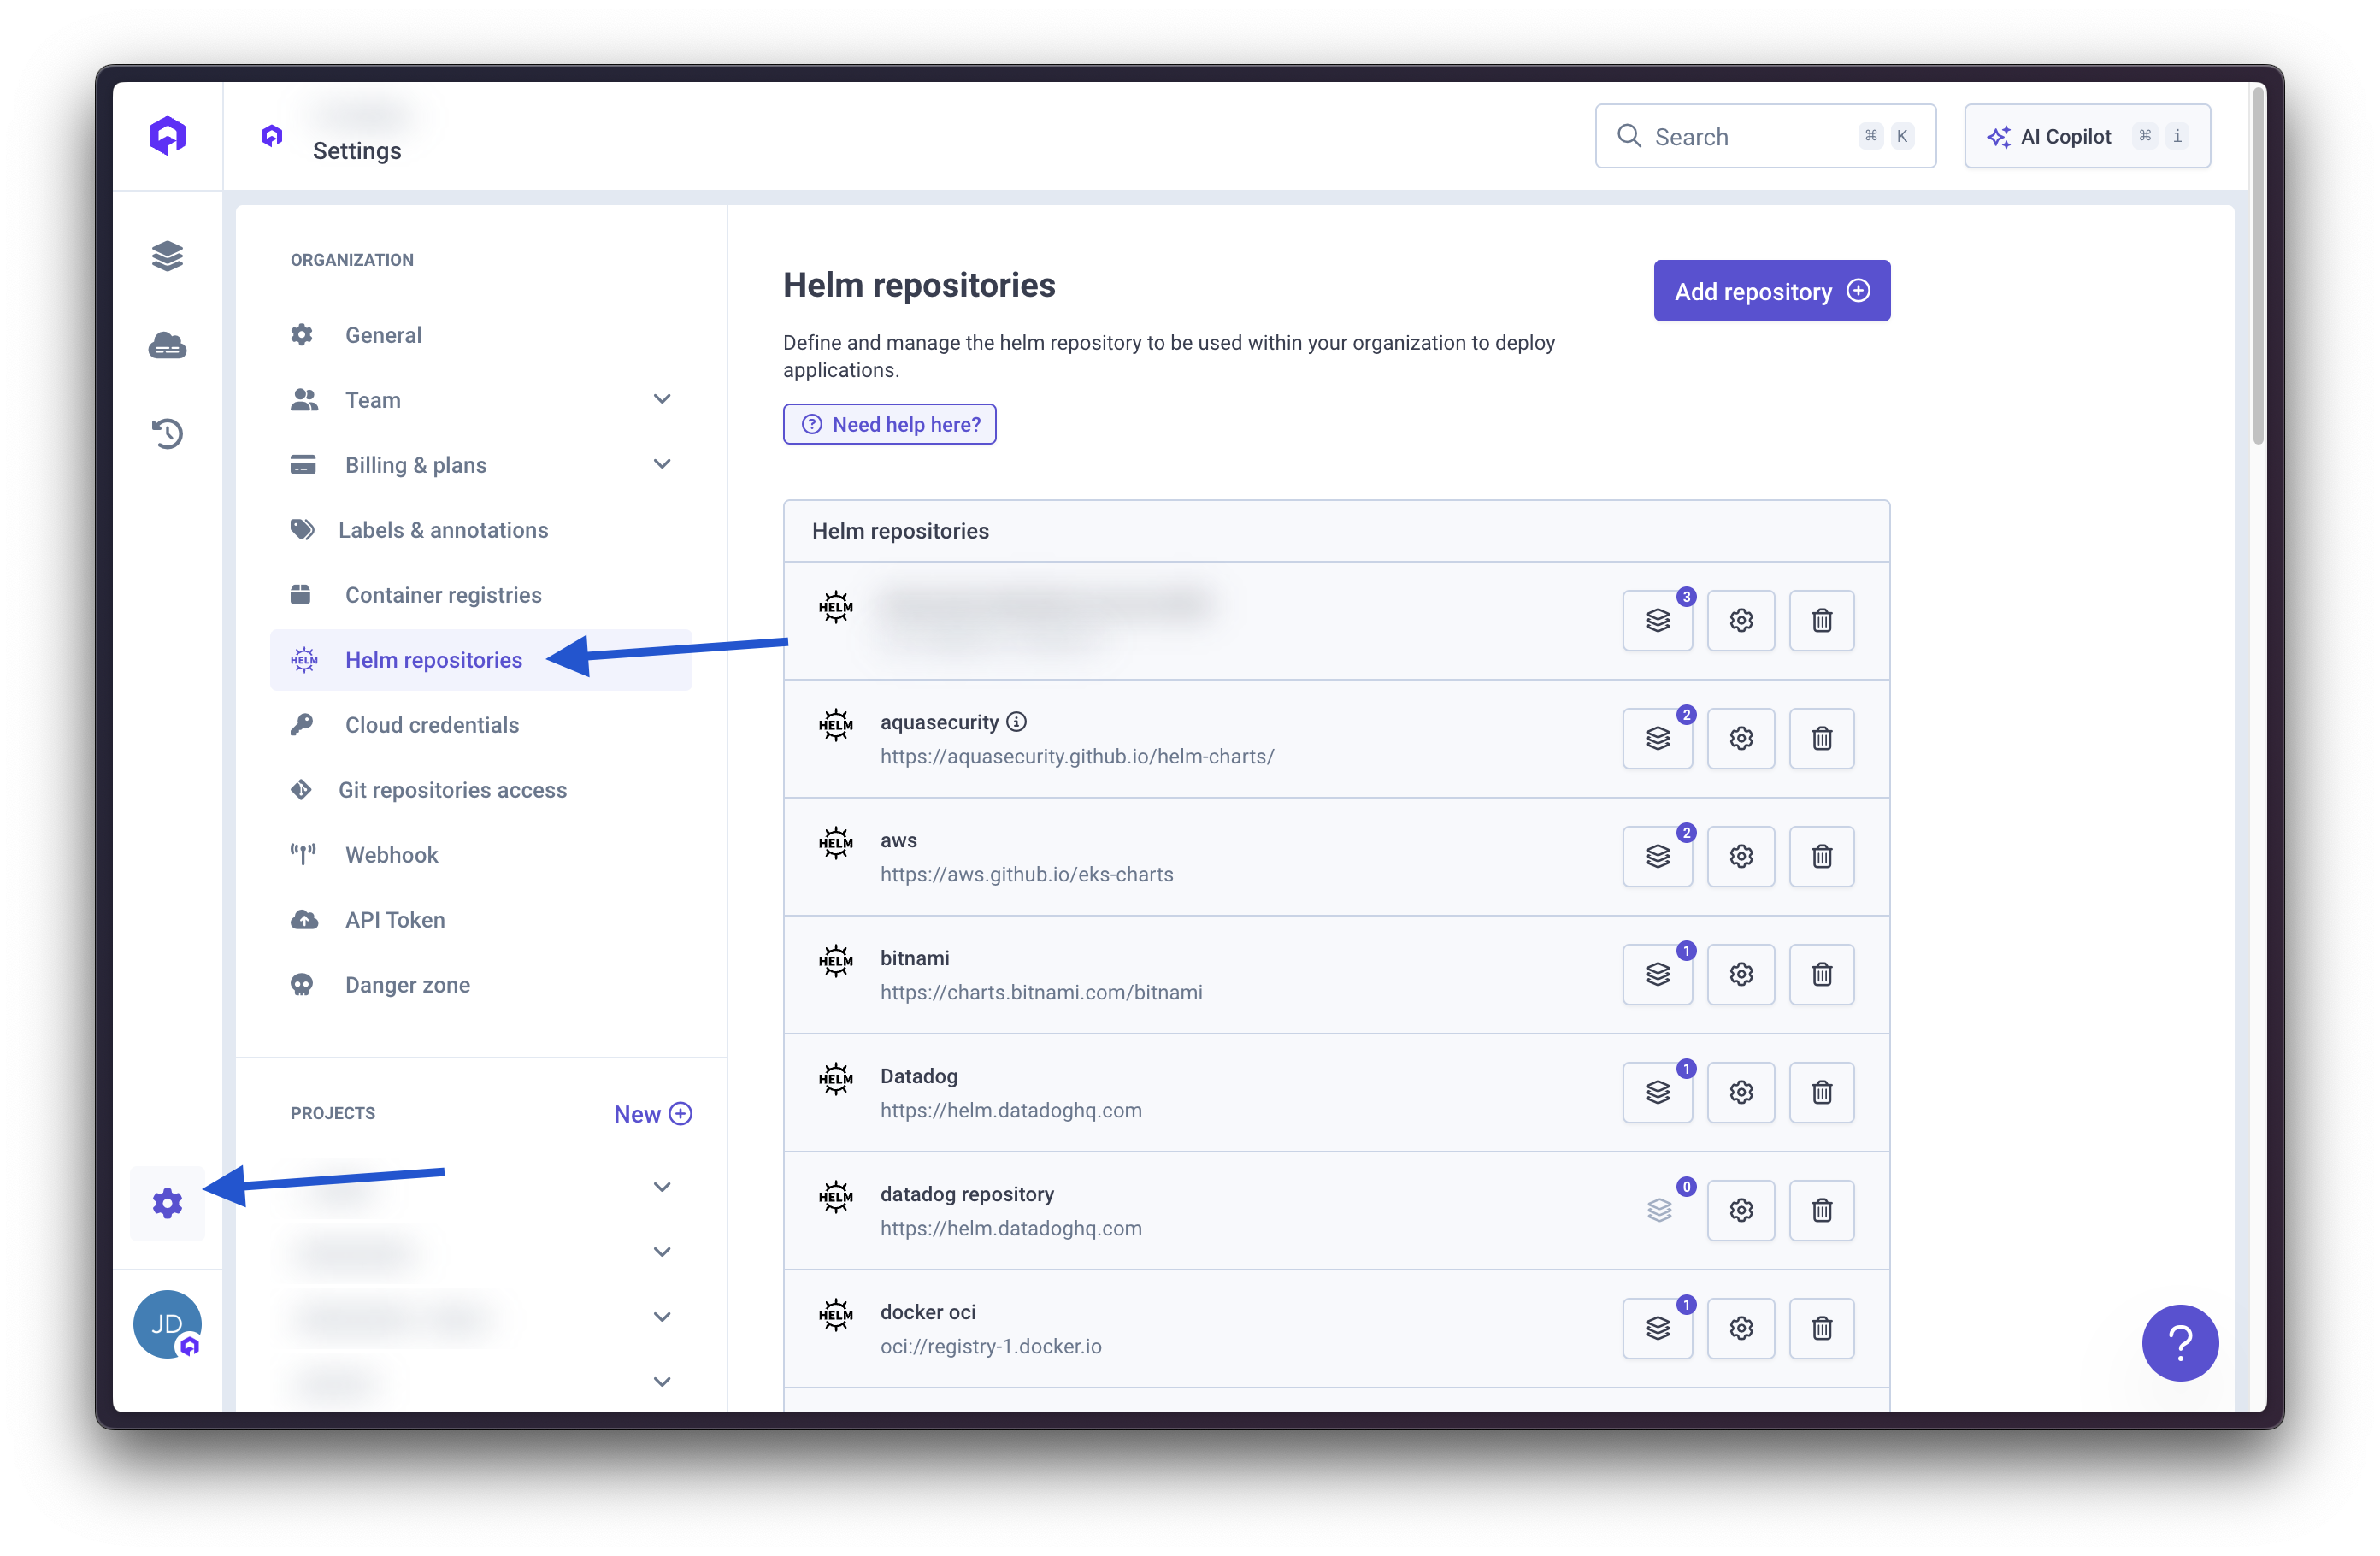The height and width of the screenshot is (1556, 2380).
Task: Open the Datadog repository settings gear
Action: click(x=1740, y=1092)
